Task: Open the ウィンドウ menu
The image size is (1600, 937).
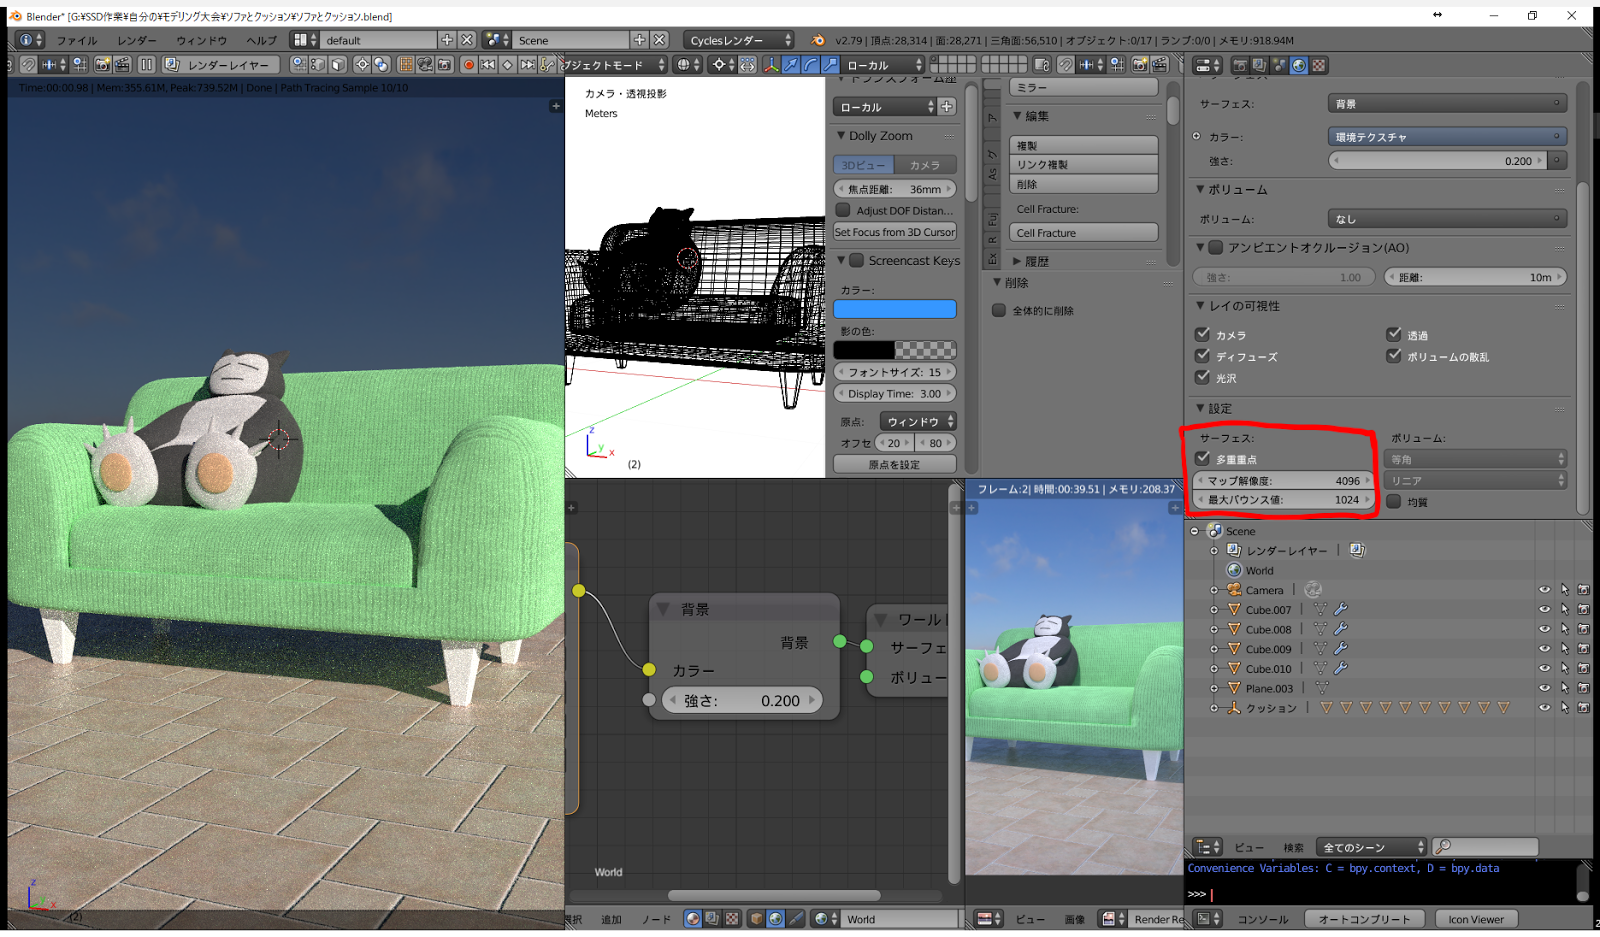Action: [x=202, y=41]
